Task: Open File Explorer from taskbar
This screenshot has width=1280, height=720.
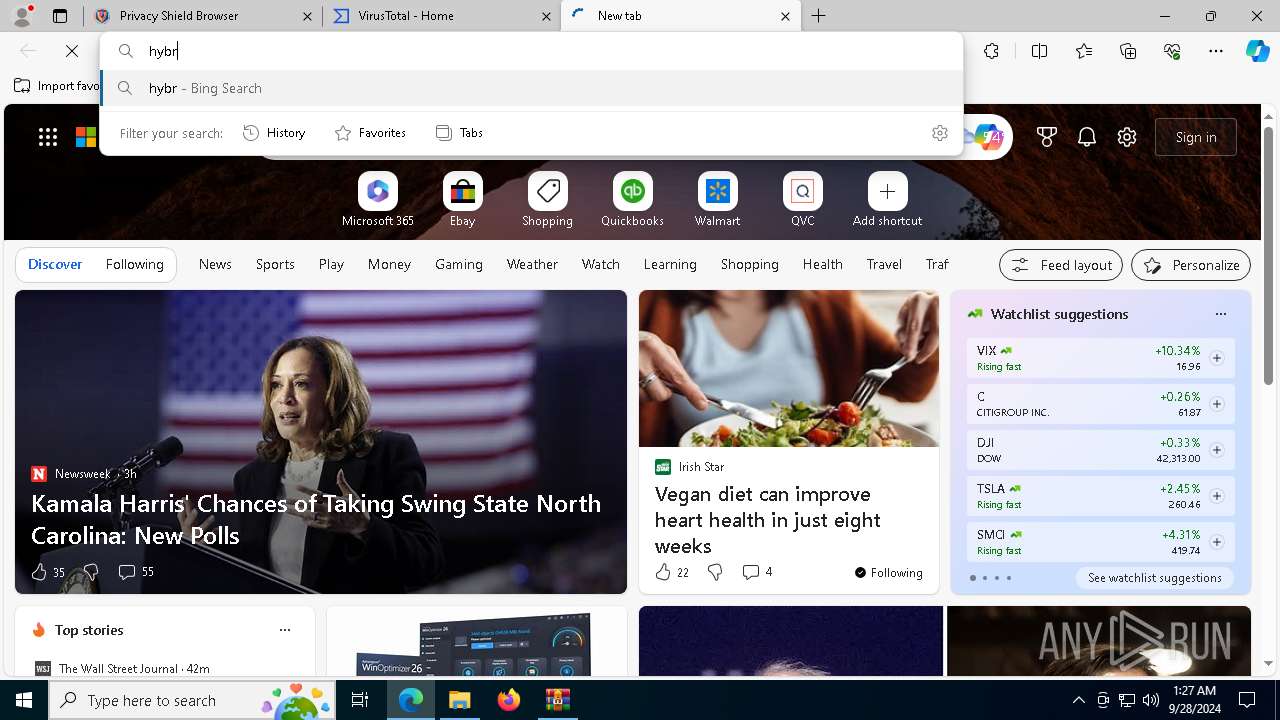Action: tap(459, 700)
